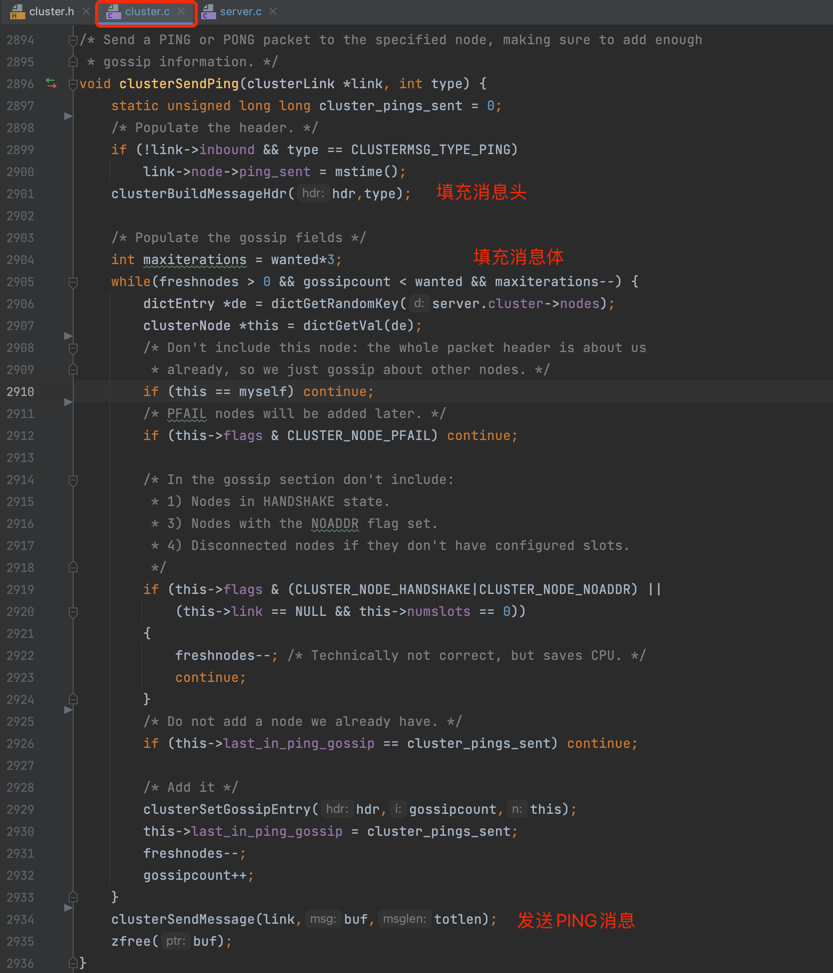This screenshot has height=973, width=833.
Task: Click the while-loop fold end marker on line 2933
Action: (x=73, y=897)
